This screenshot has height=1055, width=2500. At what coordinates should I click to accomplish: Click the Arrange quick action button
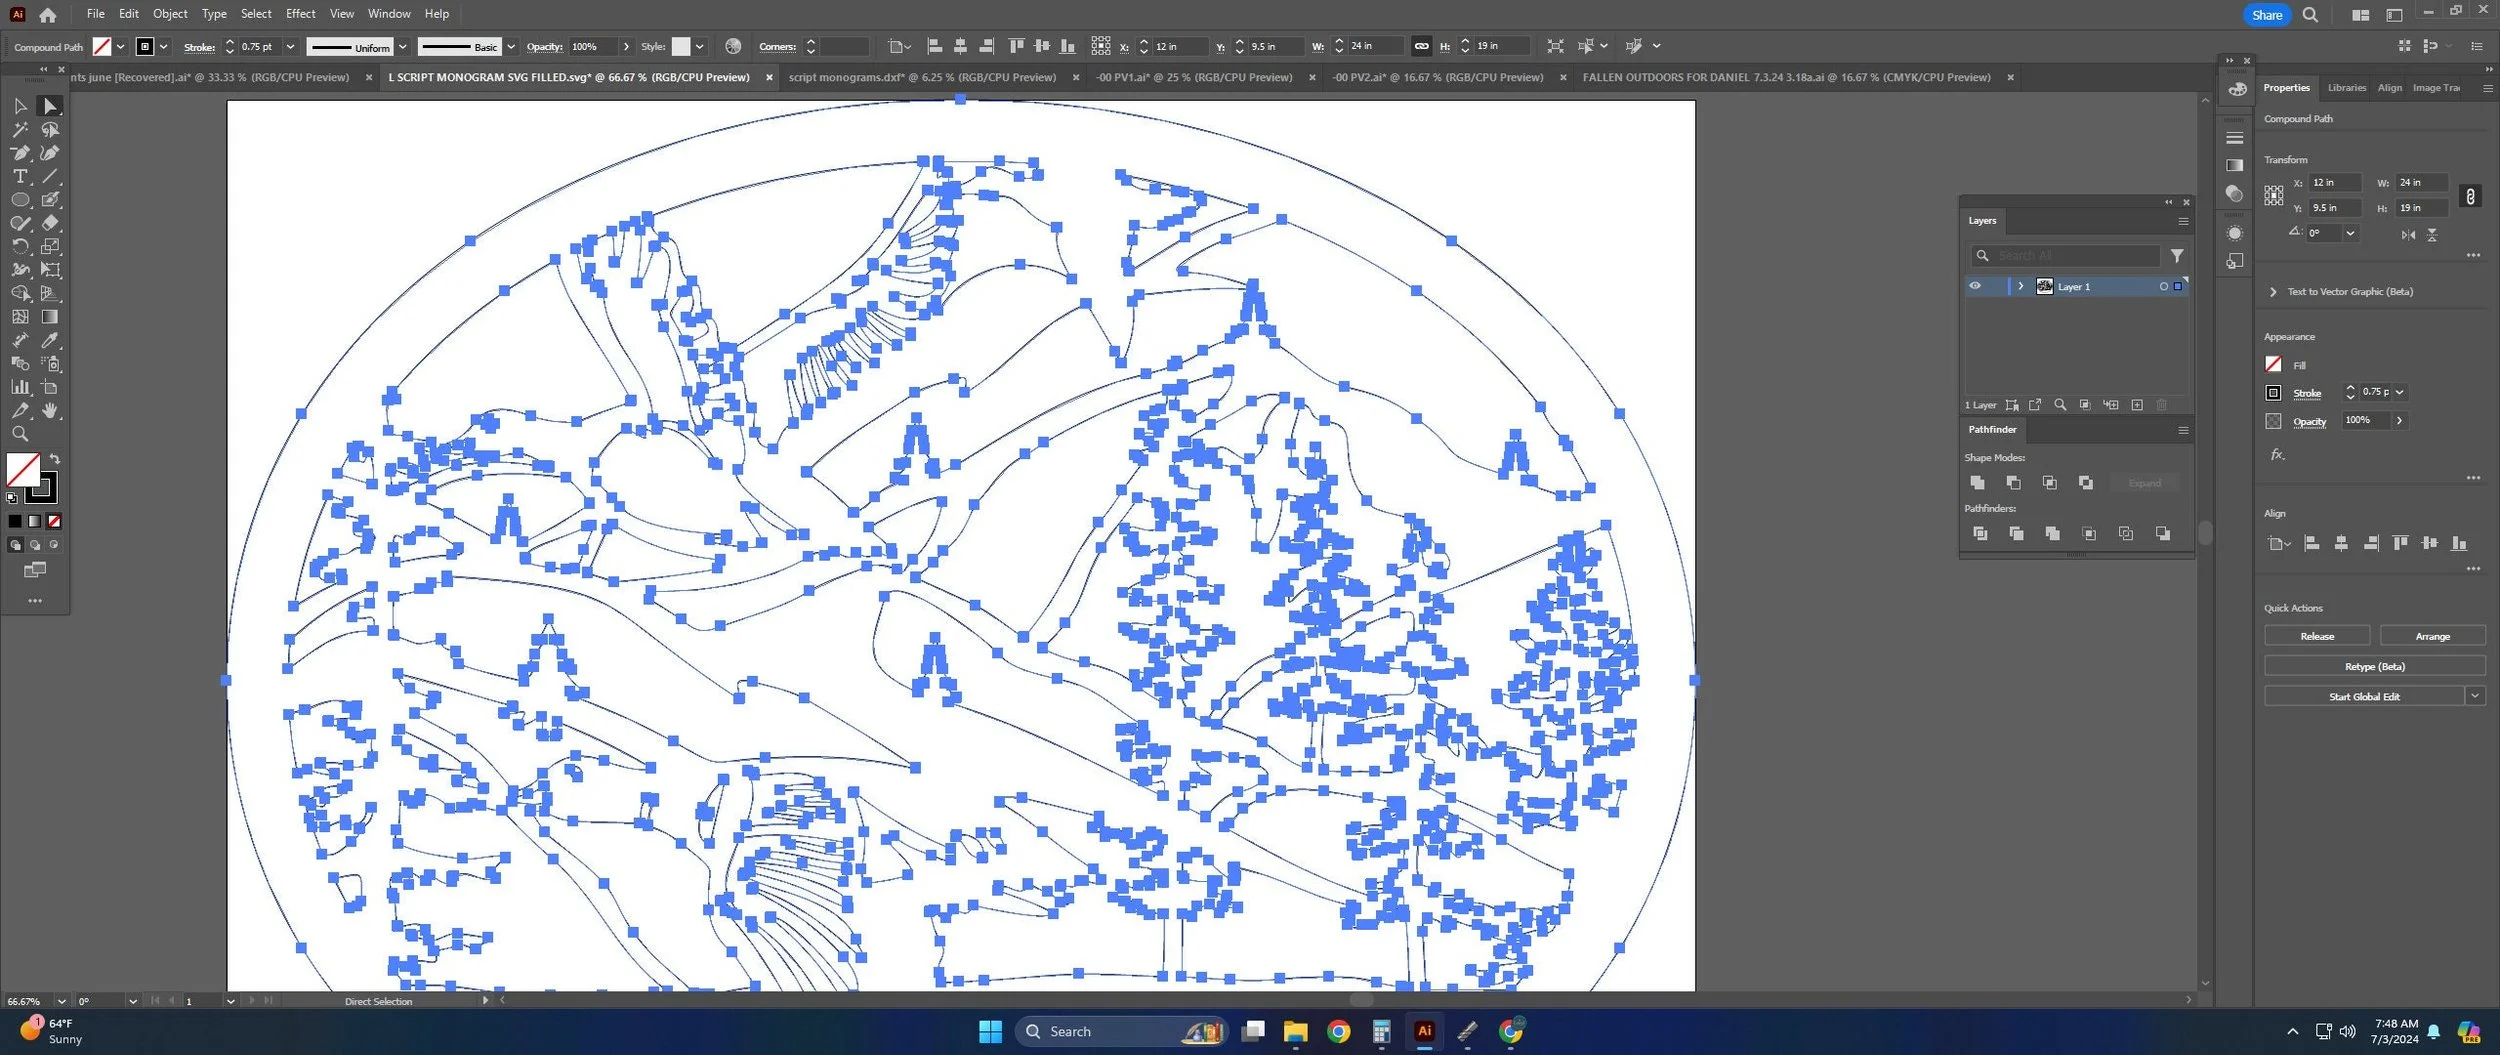click(2432, 636)
